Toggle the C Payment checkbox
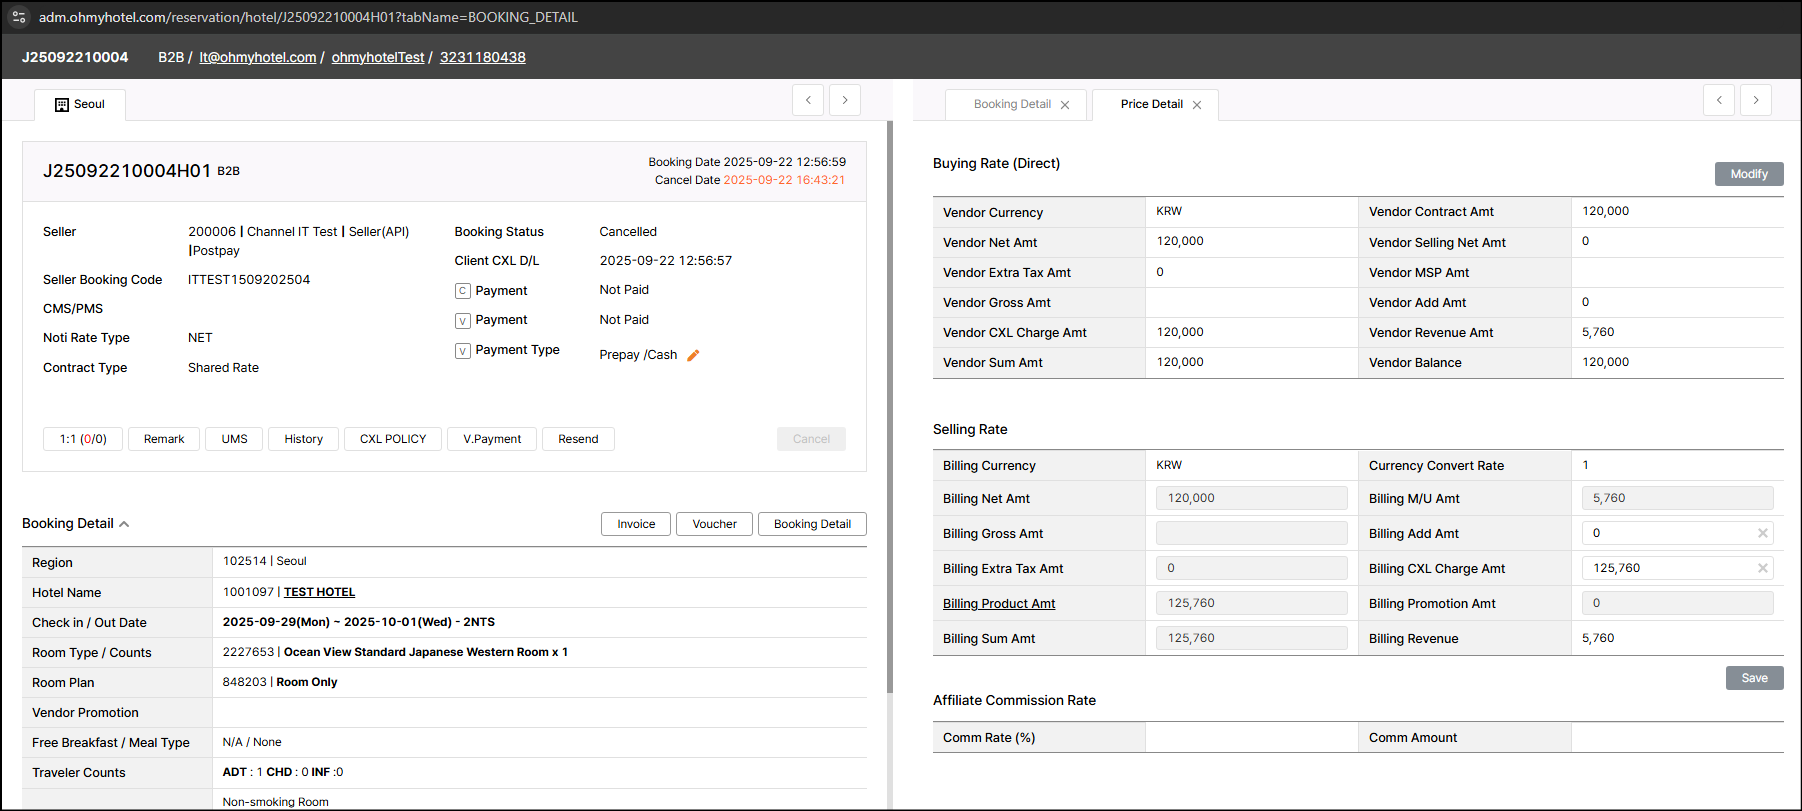The height and width of the screenshot is (811, 1802). [462, 291]
